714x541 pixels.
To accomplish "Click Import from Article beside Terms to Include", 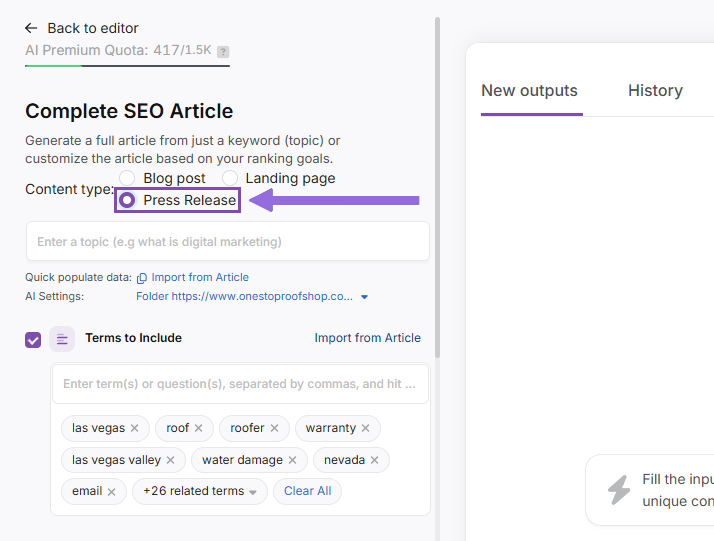I will (367, 338).
